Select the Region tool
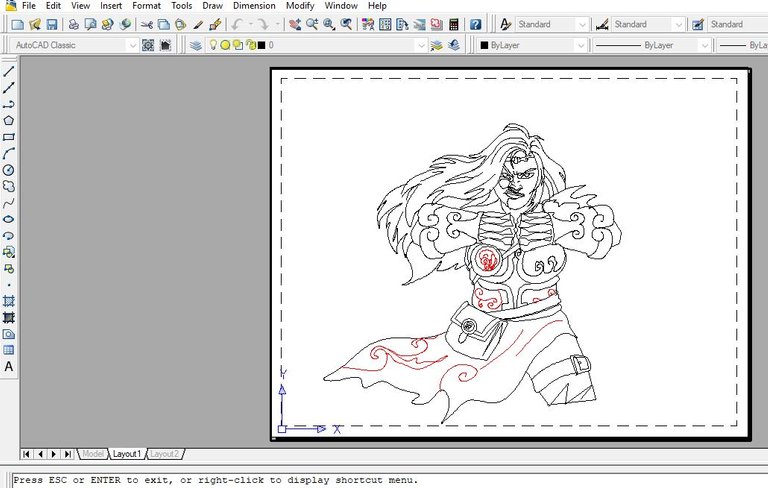This screenshot has width=768, height=488. [9, 334]
